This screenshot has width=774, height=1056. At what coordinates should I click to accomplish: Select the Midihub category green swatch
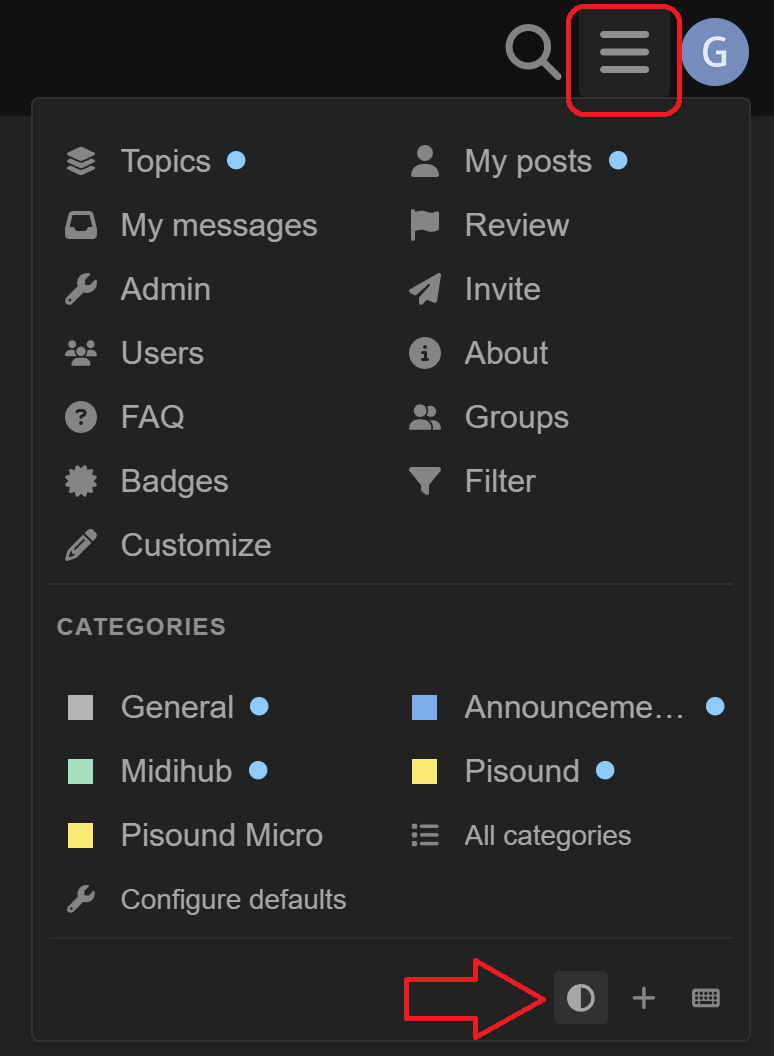81,771
